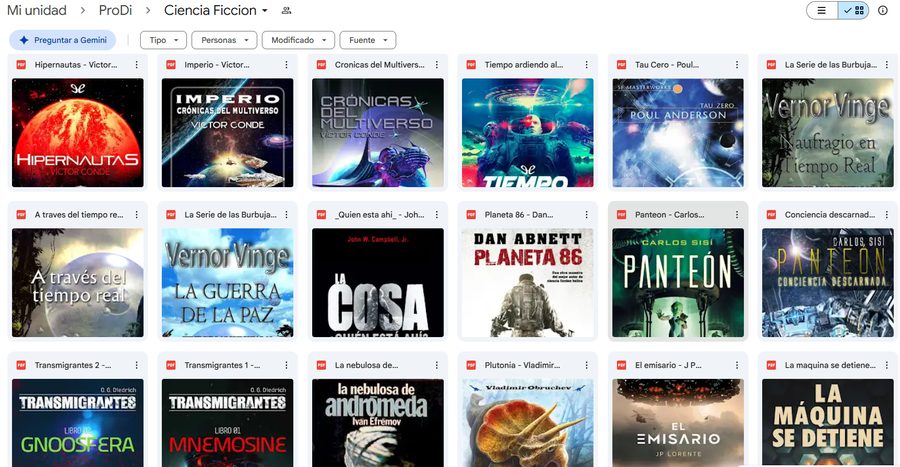This screenshot has width=900, height=467.
Task: Open more actions for A traves del tiempo file
Action: tap(137, 215)
